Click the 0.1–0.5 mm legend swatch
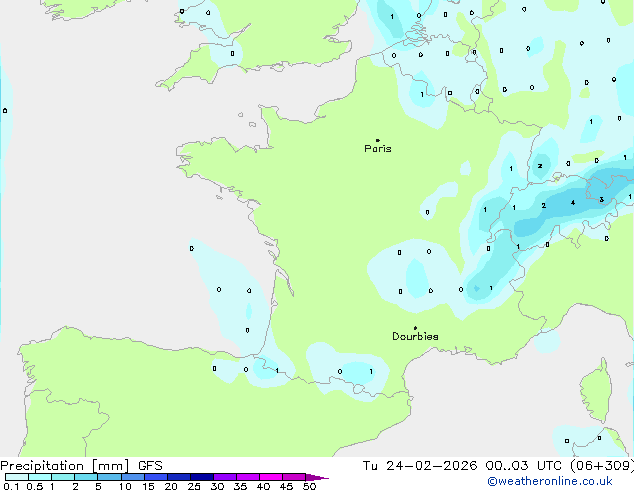The width and height of the screenshot is (634, 490). click(17, 477)
